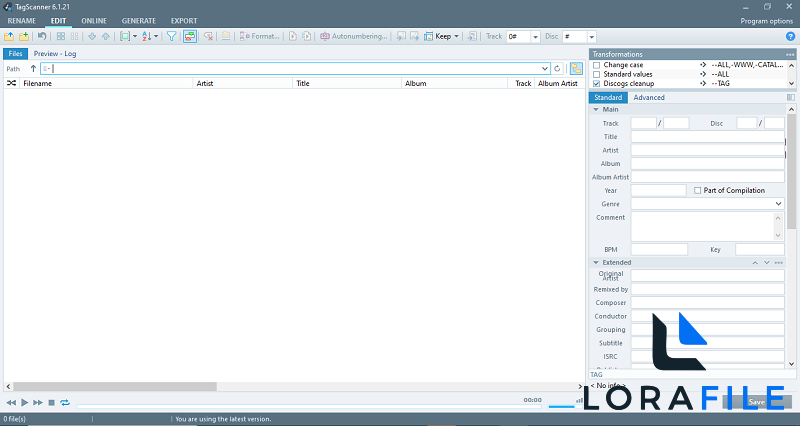Click the funnel filter icon
The image size is (800, 426).
coord(172,36)
